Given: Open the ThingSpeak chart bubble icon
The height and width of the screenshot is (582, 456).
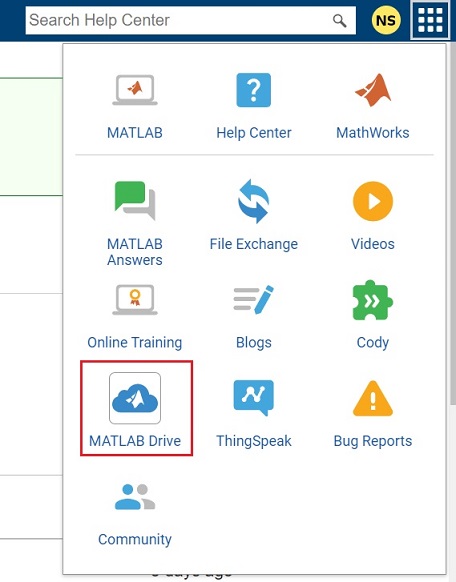Looking at the screenshot, I should coord(254,398).
